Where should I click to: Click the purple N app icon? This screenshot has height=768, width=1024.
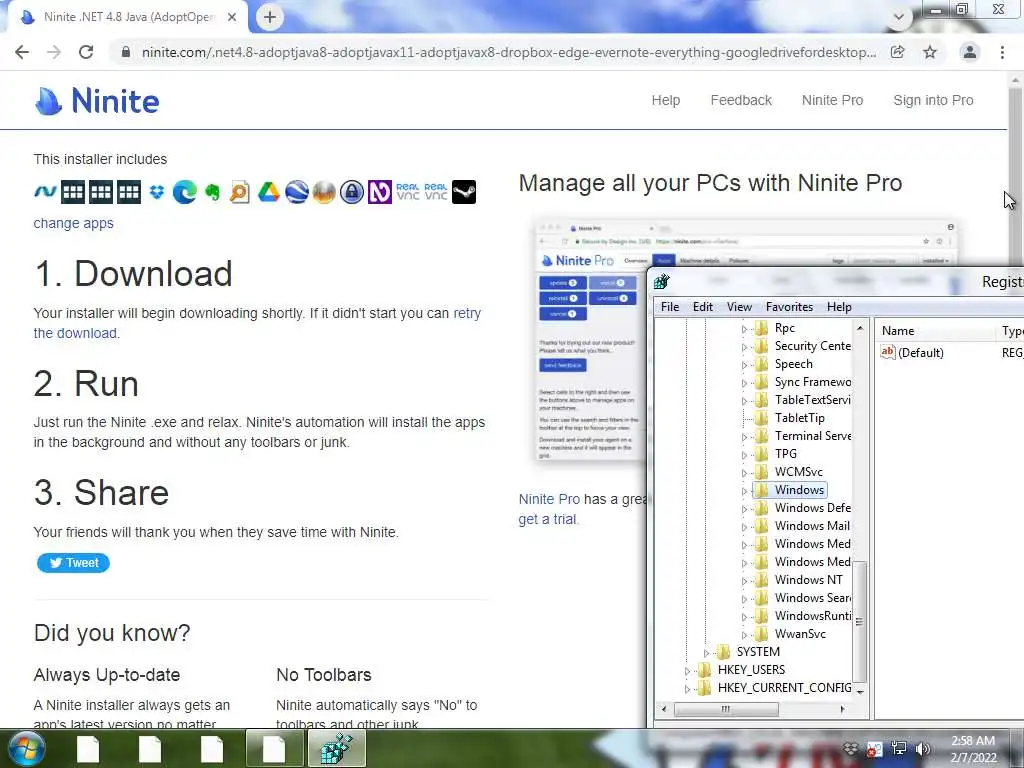379,192
